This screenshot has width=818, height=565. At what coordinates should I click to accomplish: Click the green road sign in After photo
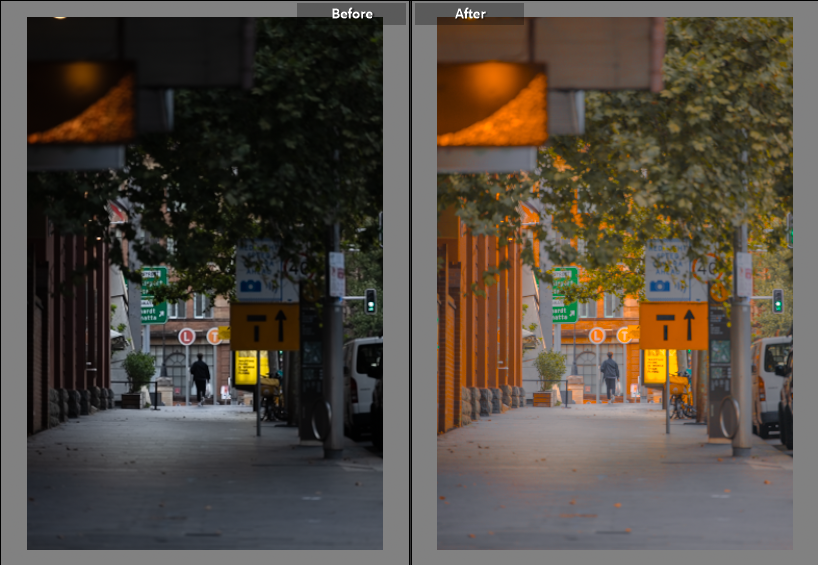tap(565, 295)
